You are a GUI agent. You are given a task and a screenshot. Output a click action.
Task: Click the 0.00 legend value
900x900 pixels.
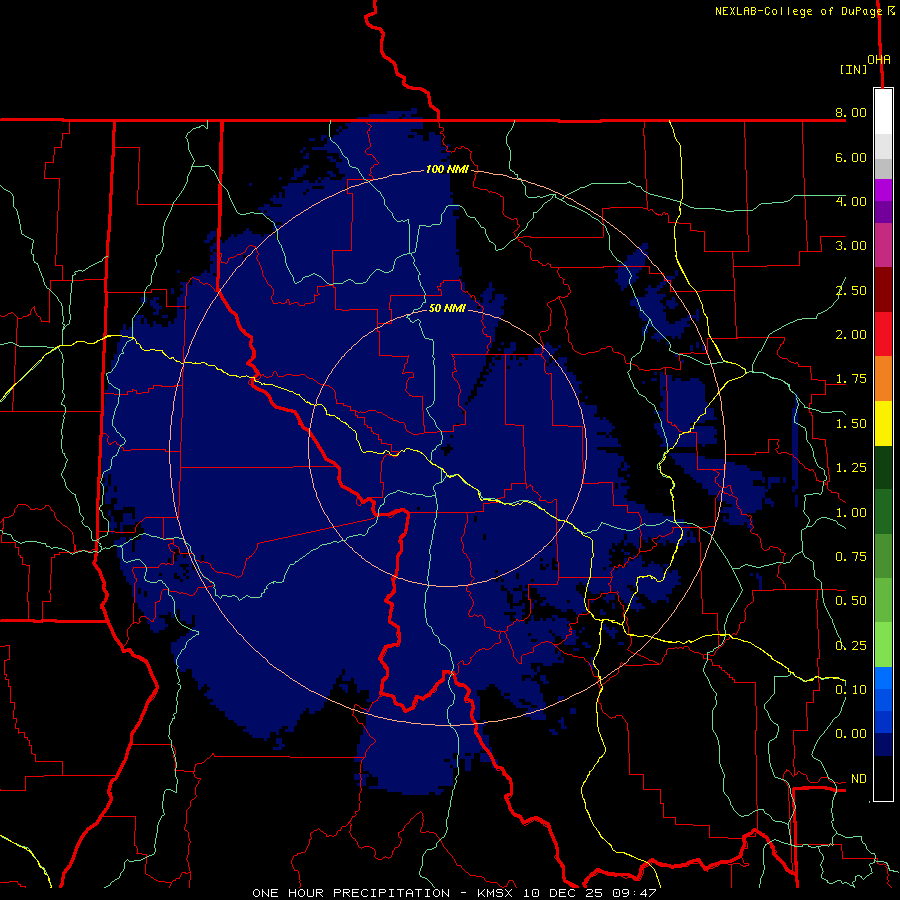(x=851, y=734)
